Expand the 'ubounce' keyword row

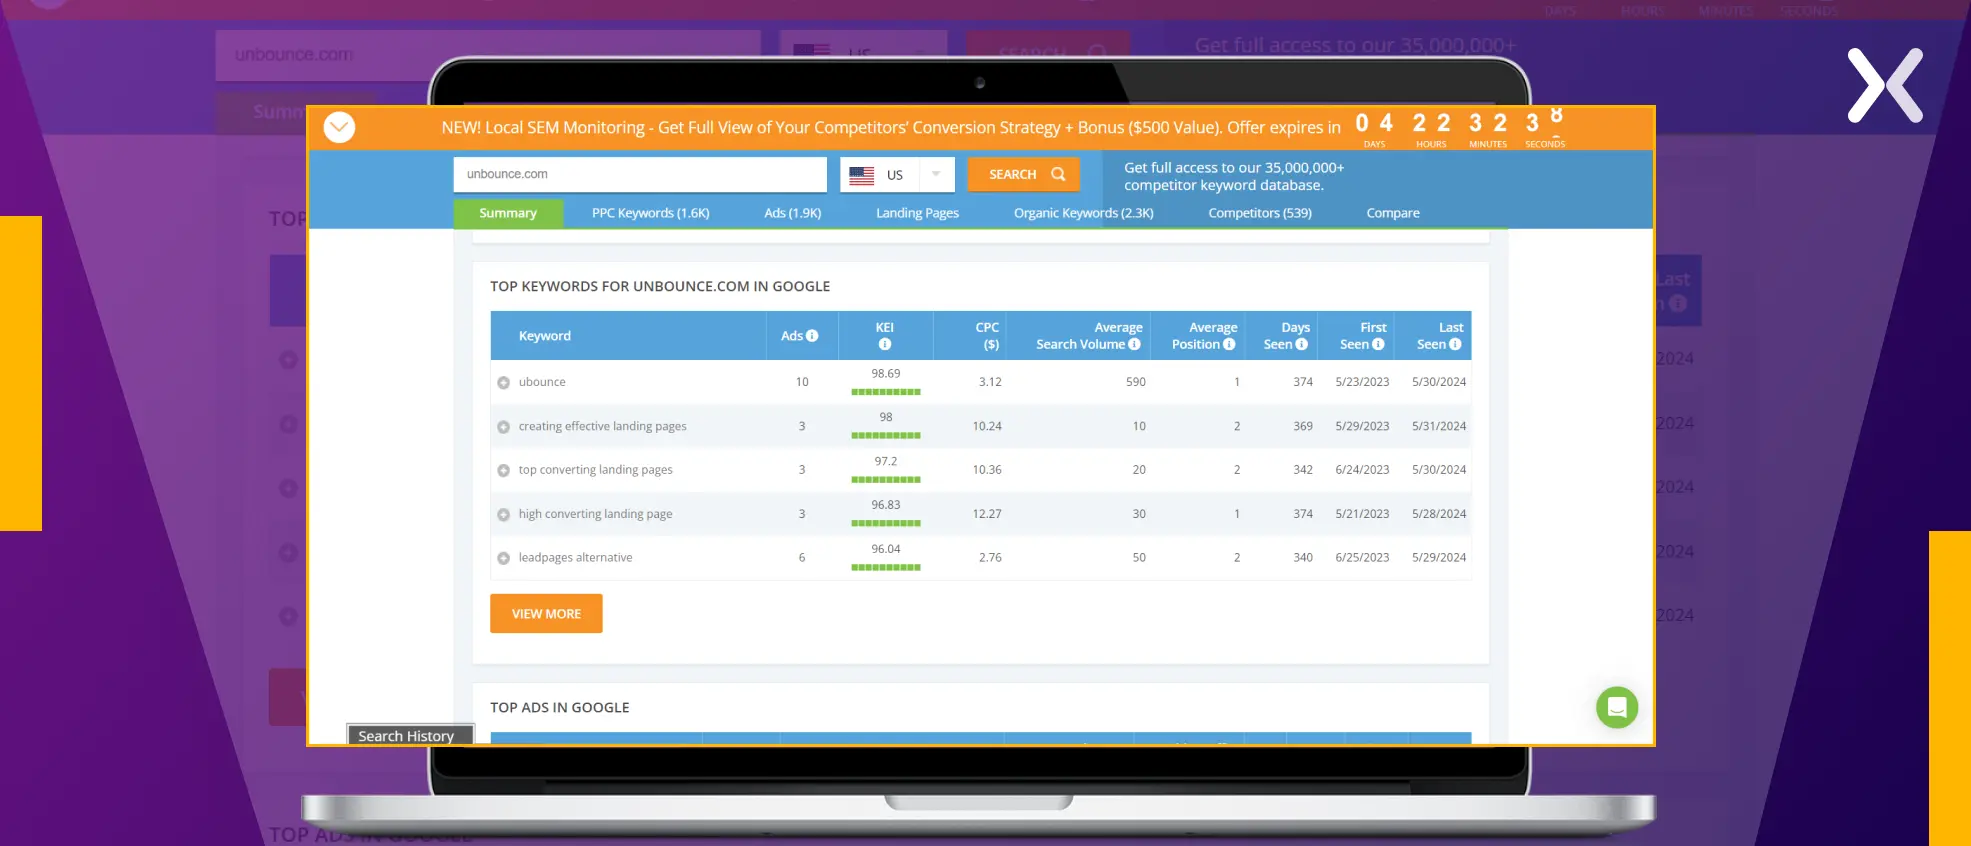coord(504,383)
